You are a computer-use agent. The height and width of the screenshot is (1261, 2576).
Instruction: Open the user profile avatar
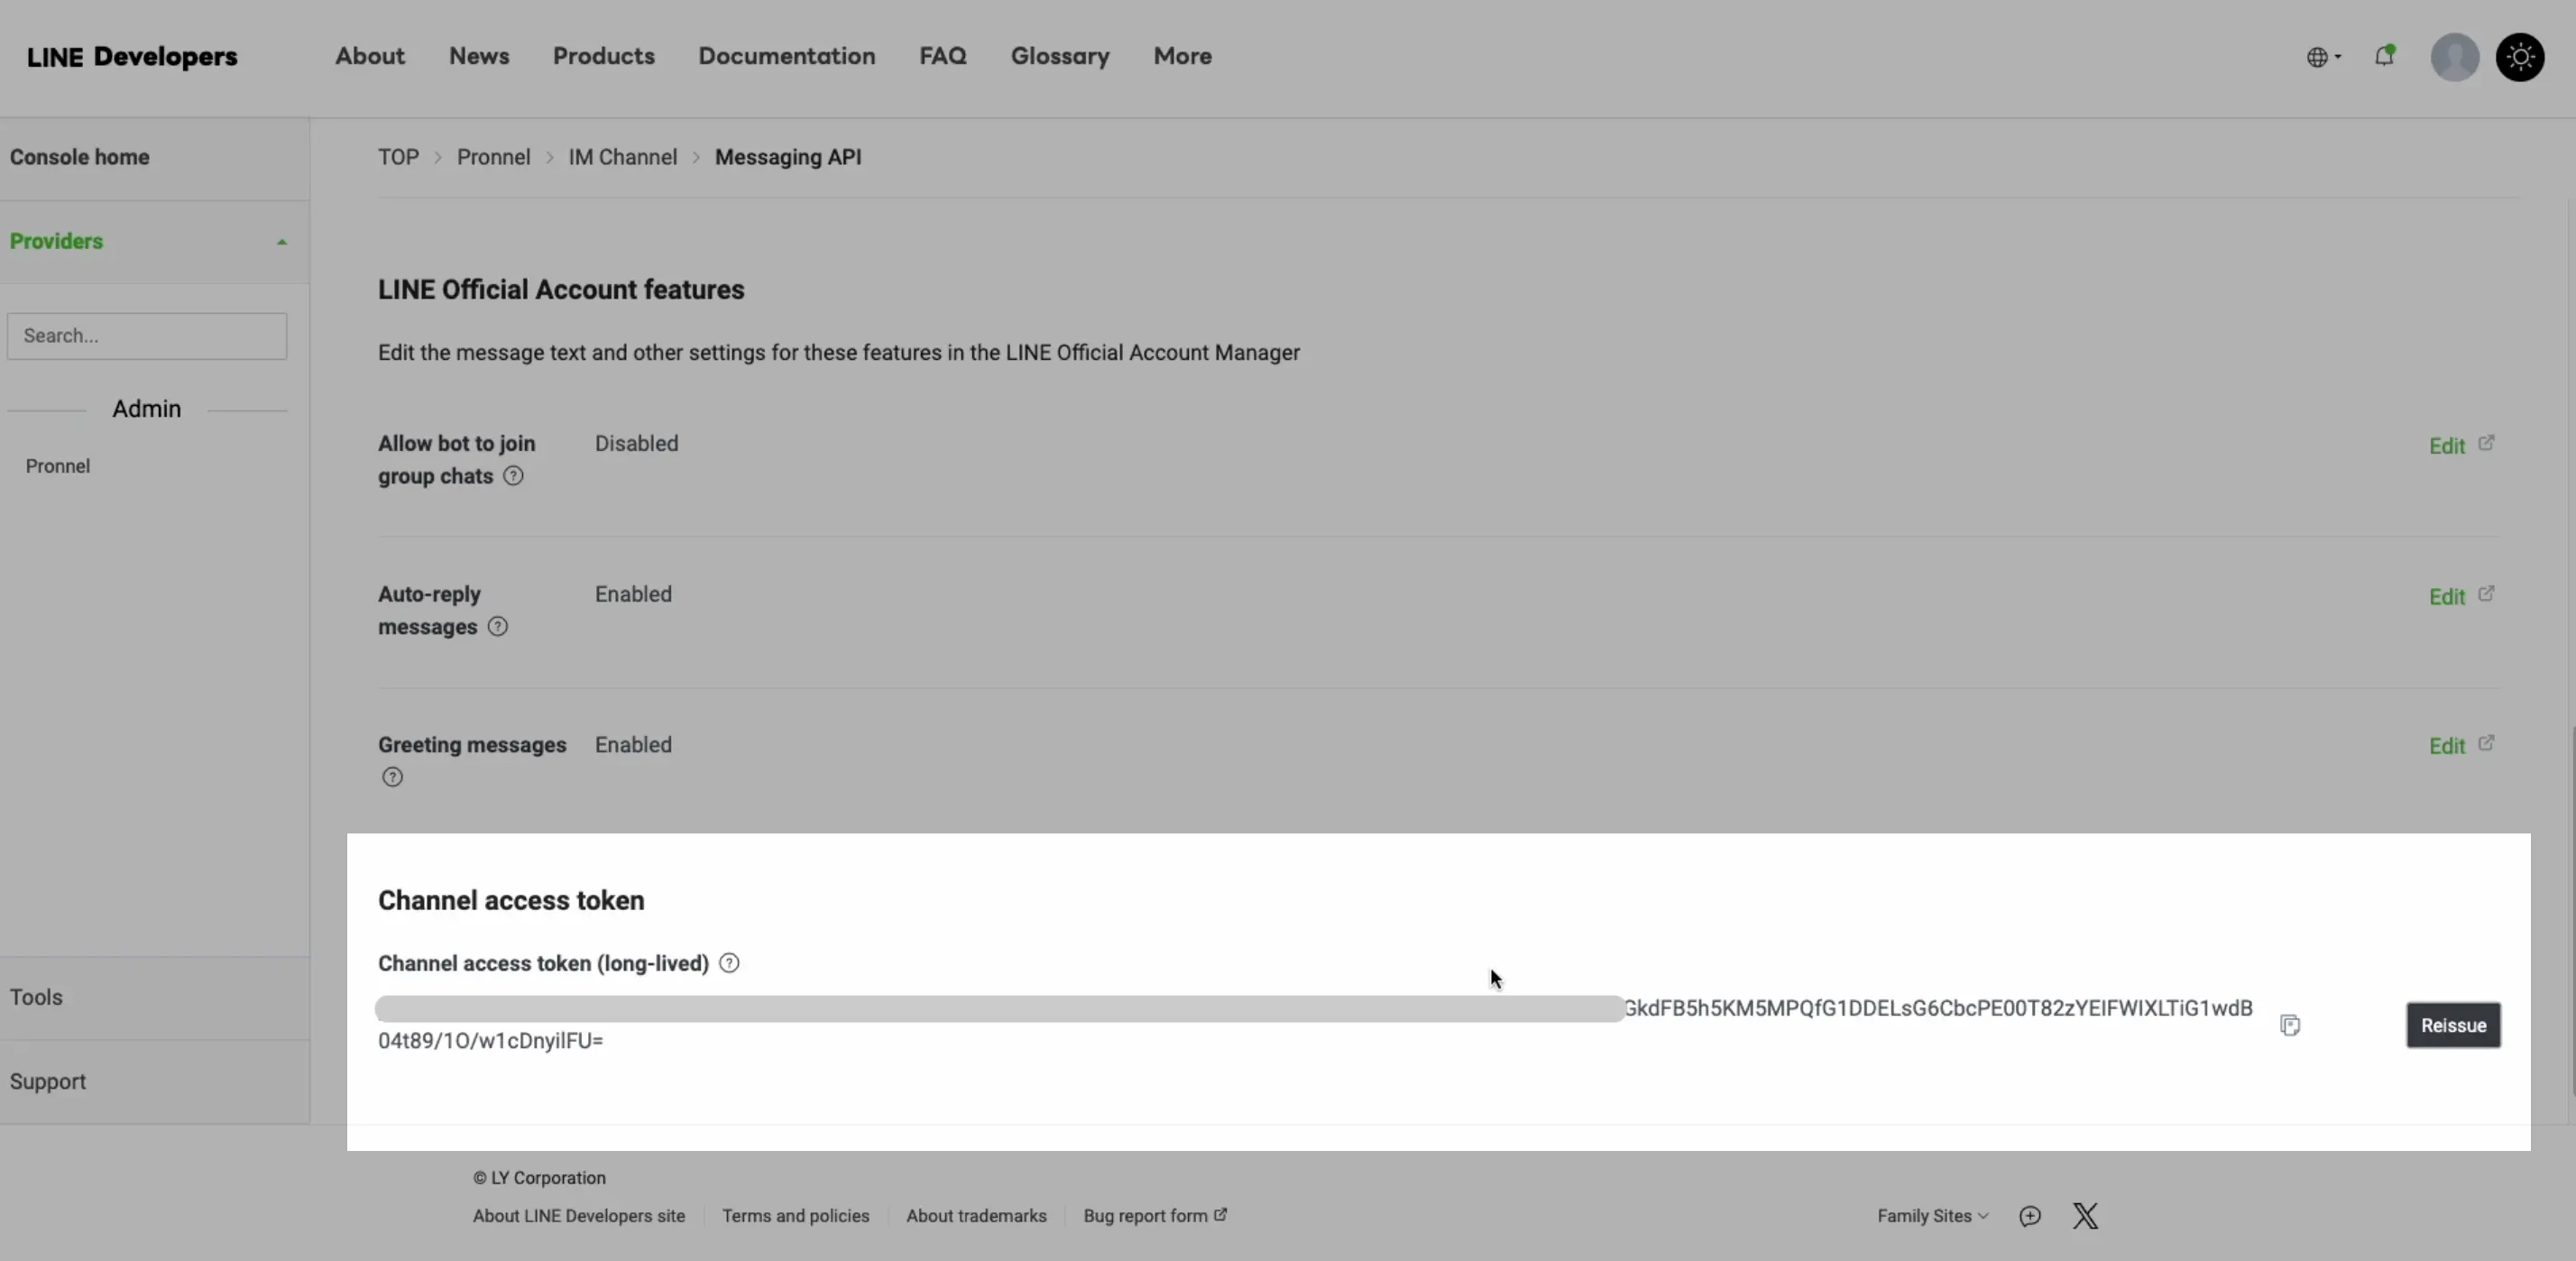tap(2455, 57)
